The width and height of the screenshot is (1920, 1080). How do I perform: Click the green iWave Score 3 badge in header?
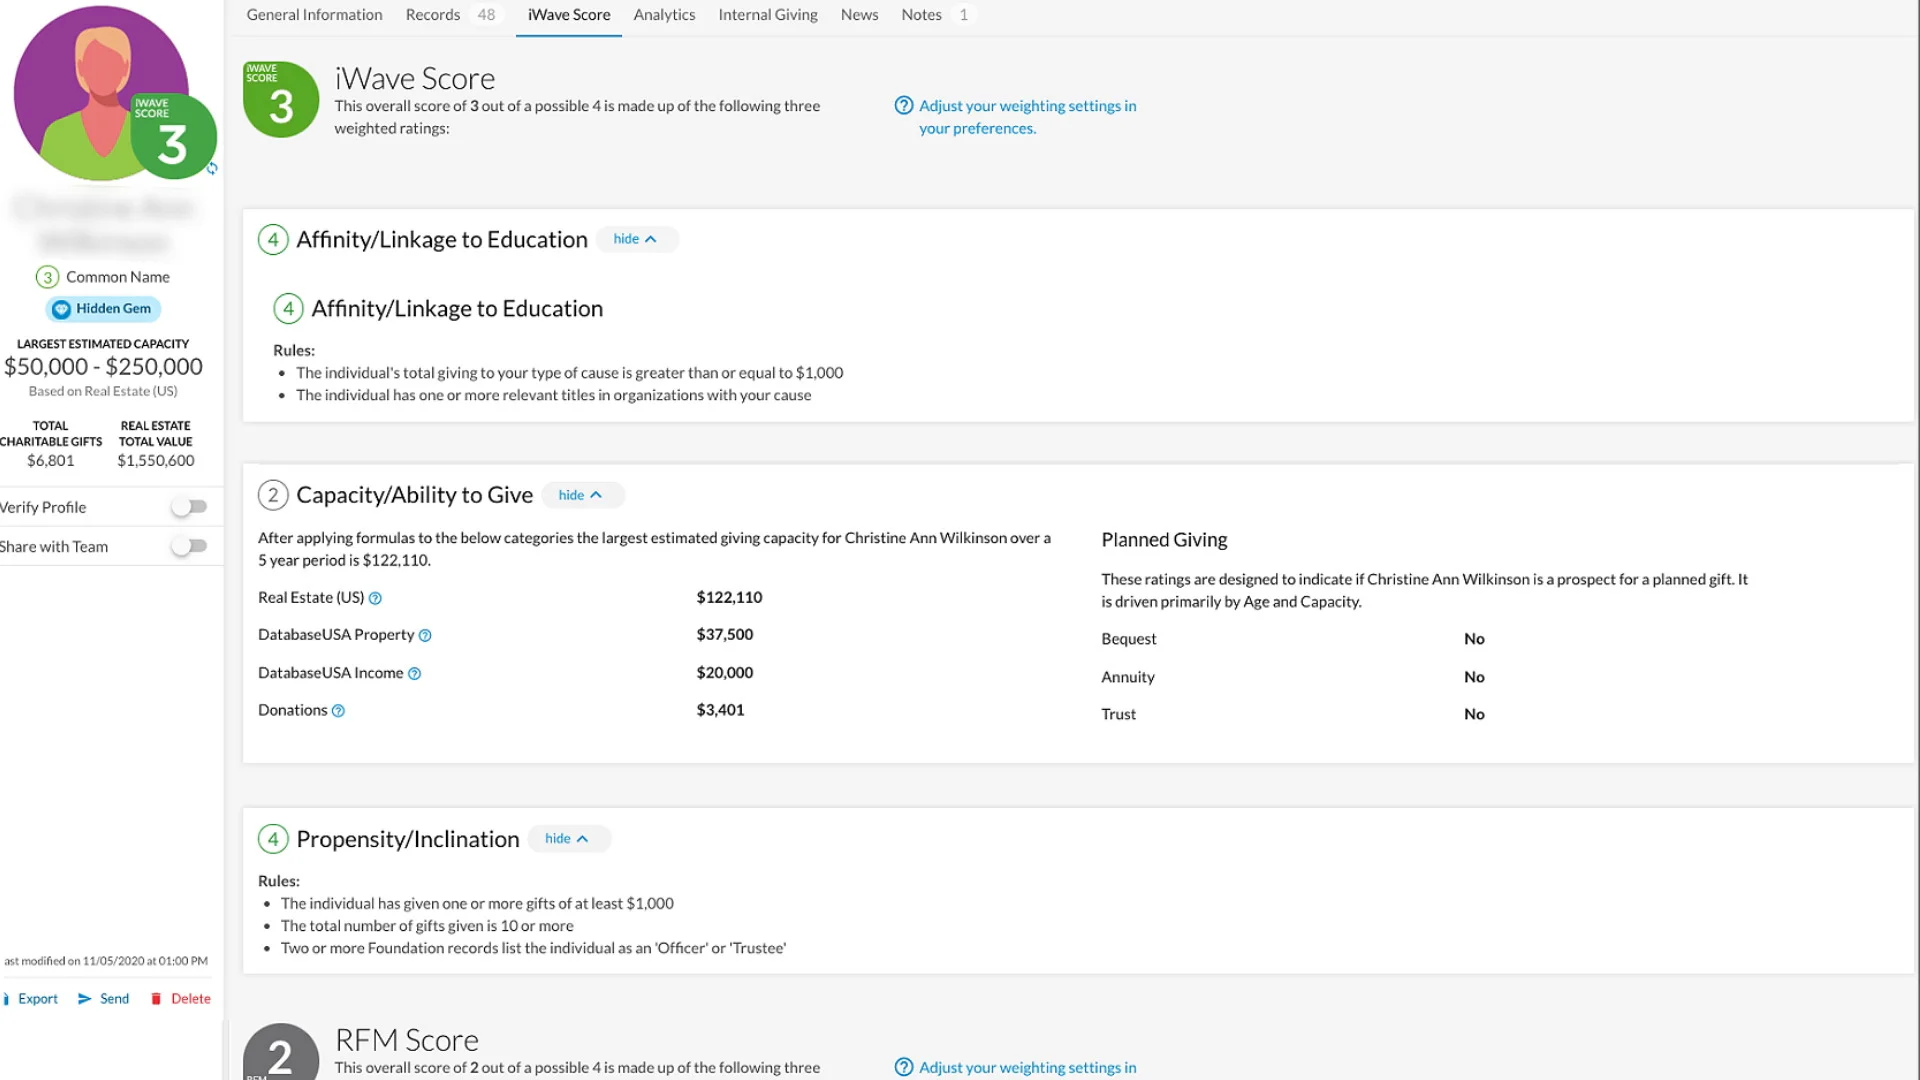coord(281,99)
